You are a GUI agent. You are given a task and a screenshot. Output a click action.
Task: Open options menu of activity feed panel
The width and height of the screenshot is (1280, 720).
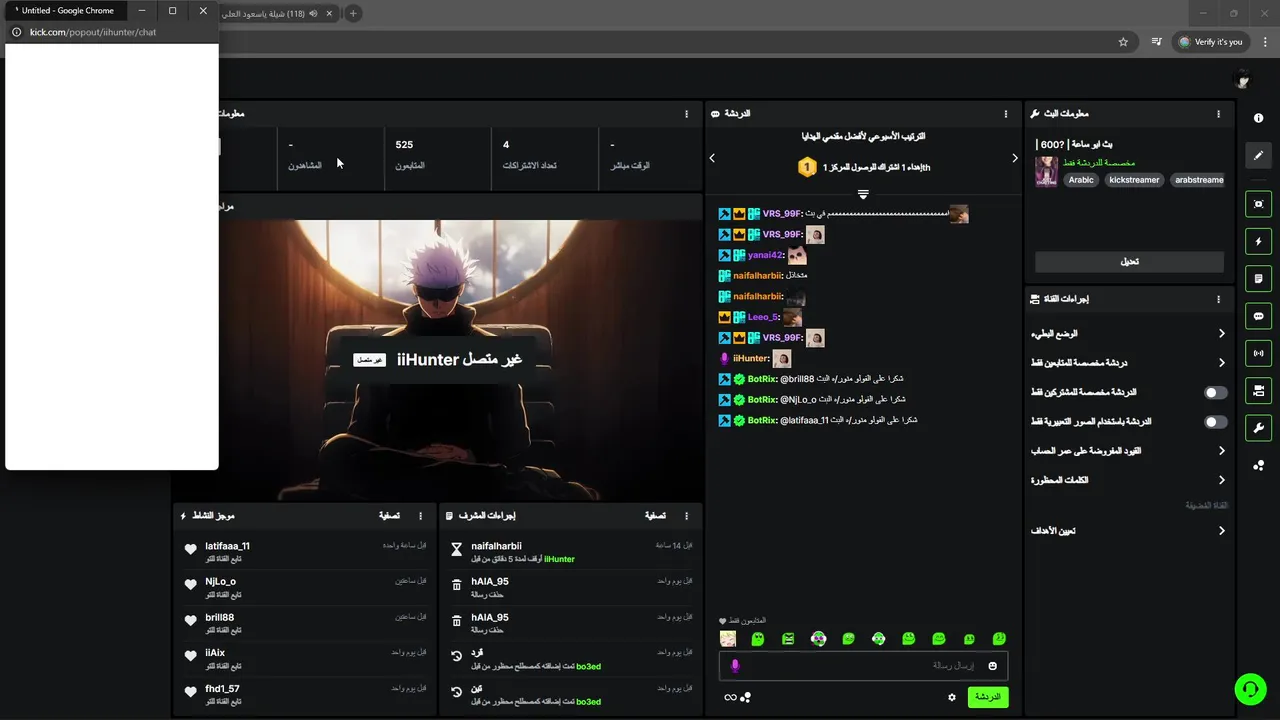[x=420, y=516]
